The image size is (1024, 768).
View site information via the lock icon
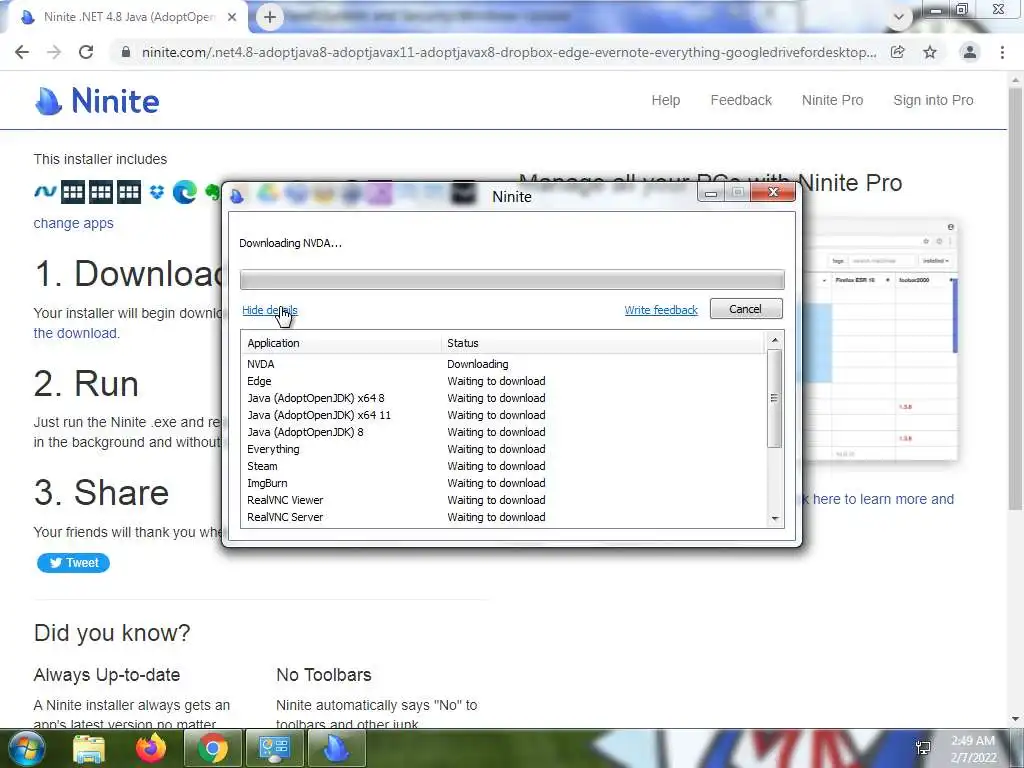tap(126, 52)
